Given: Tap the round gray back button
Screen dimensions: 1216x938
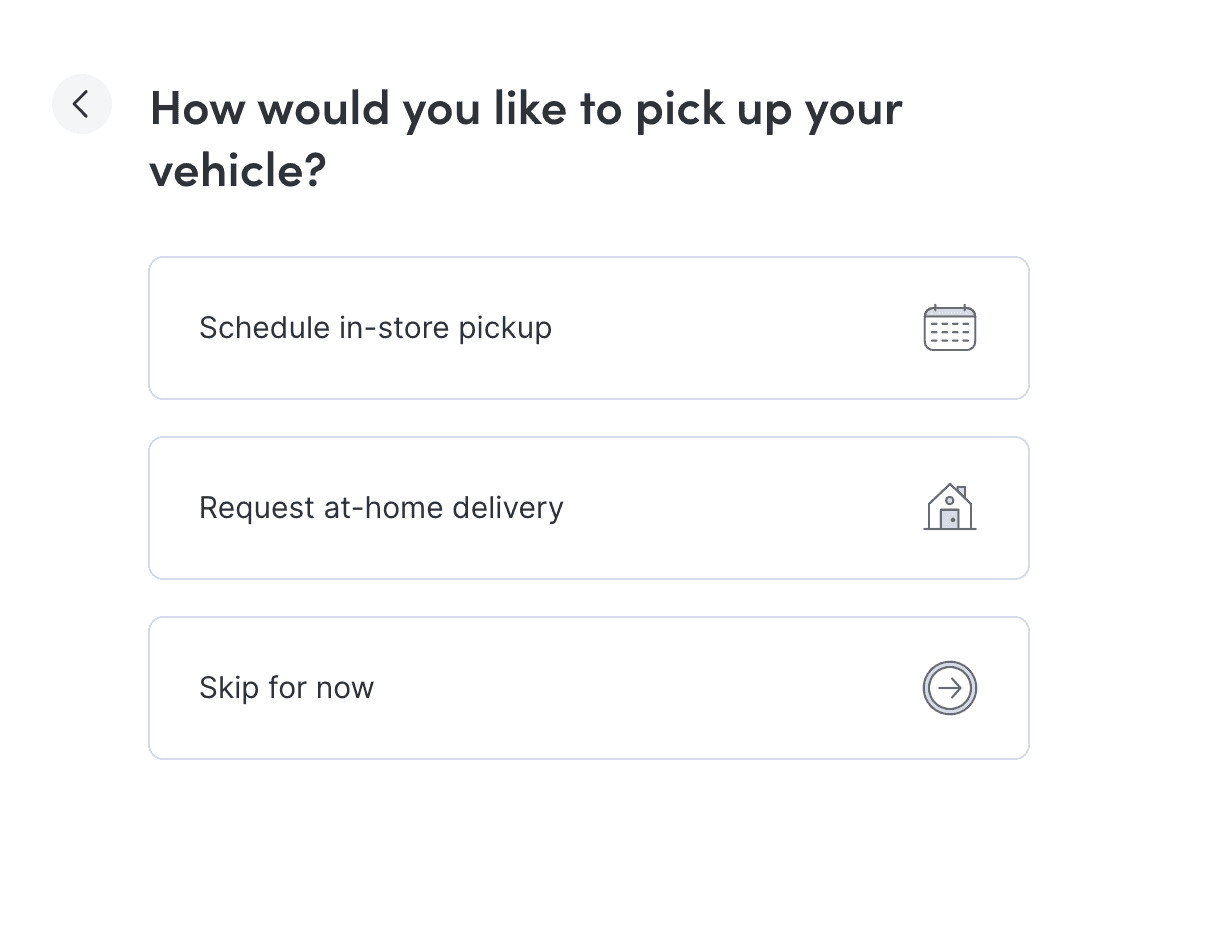Looking at the screenshot, I should tap(82, 103).
